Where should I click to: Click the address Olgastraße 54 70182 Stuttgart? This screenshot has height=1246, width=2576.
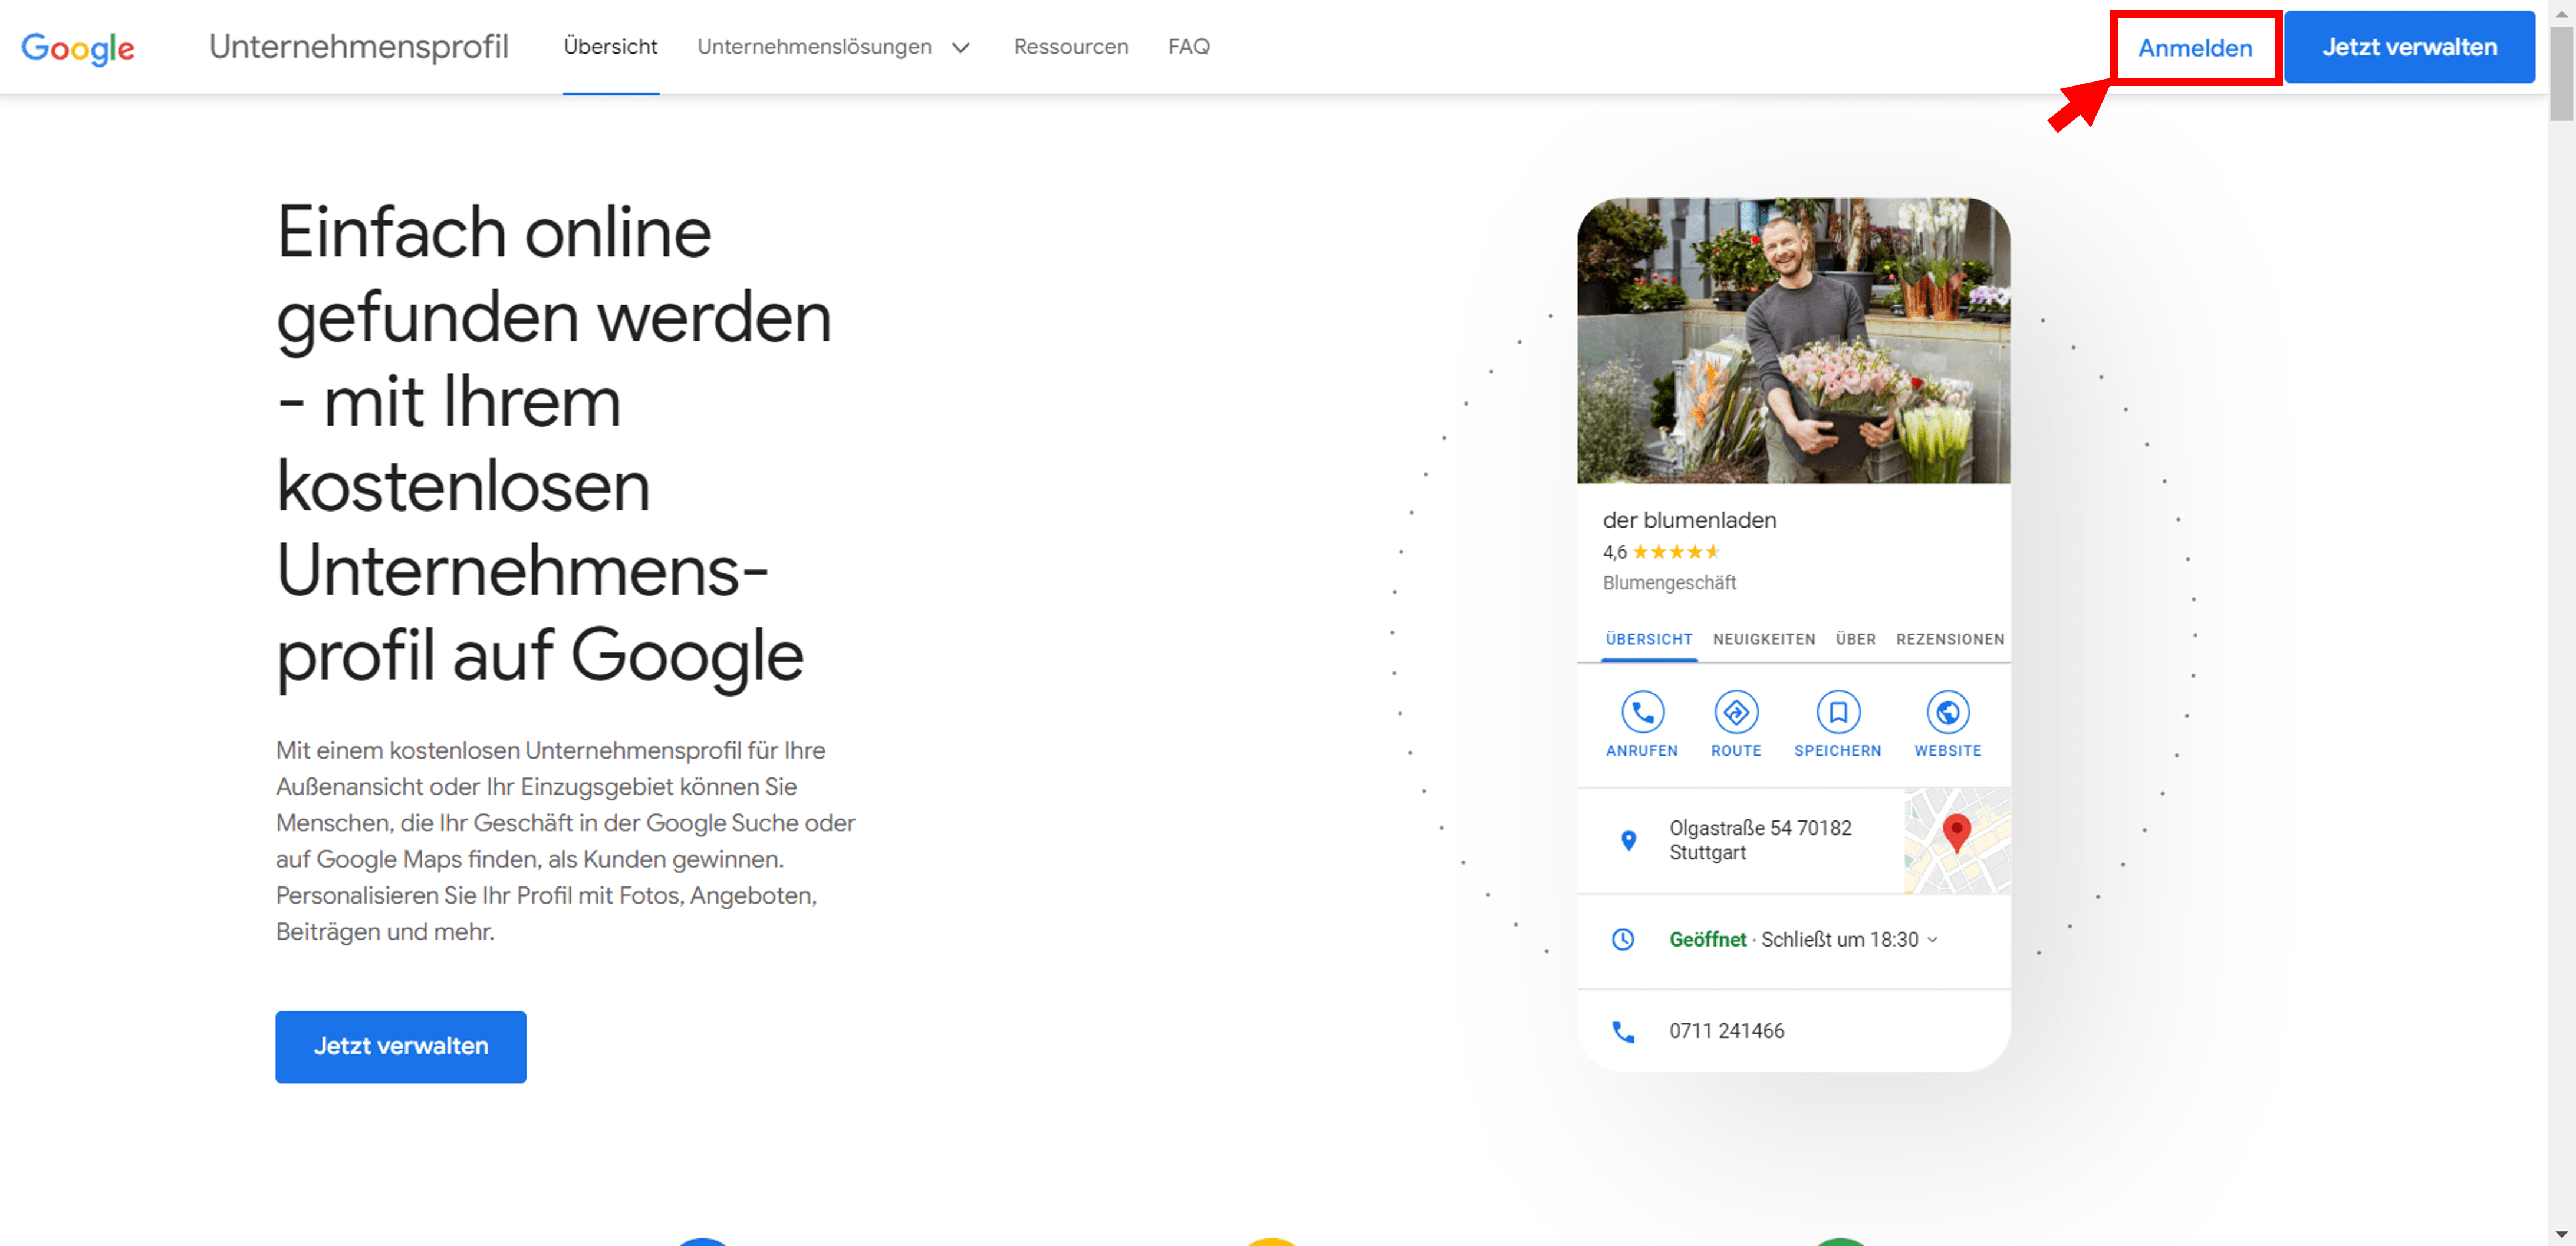point(1760,840)
